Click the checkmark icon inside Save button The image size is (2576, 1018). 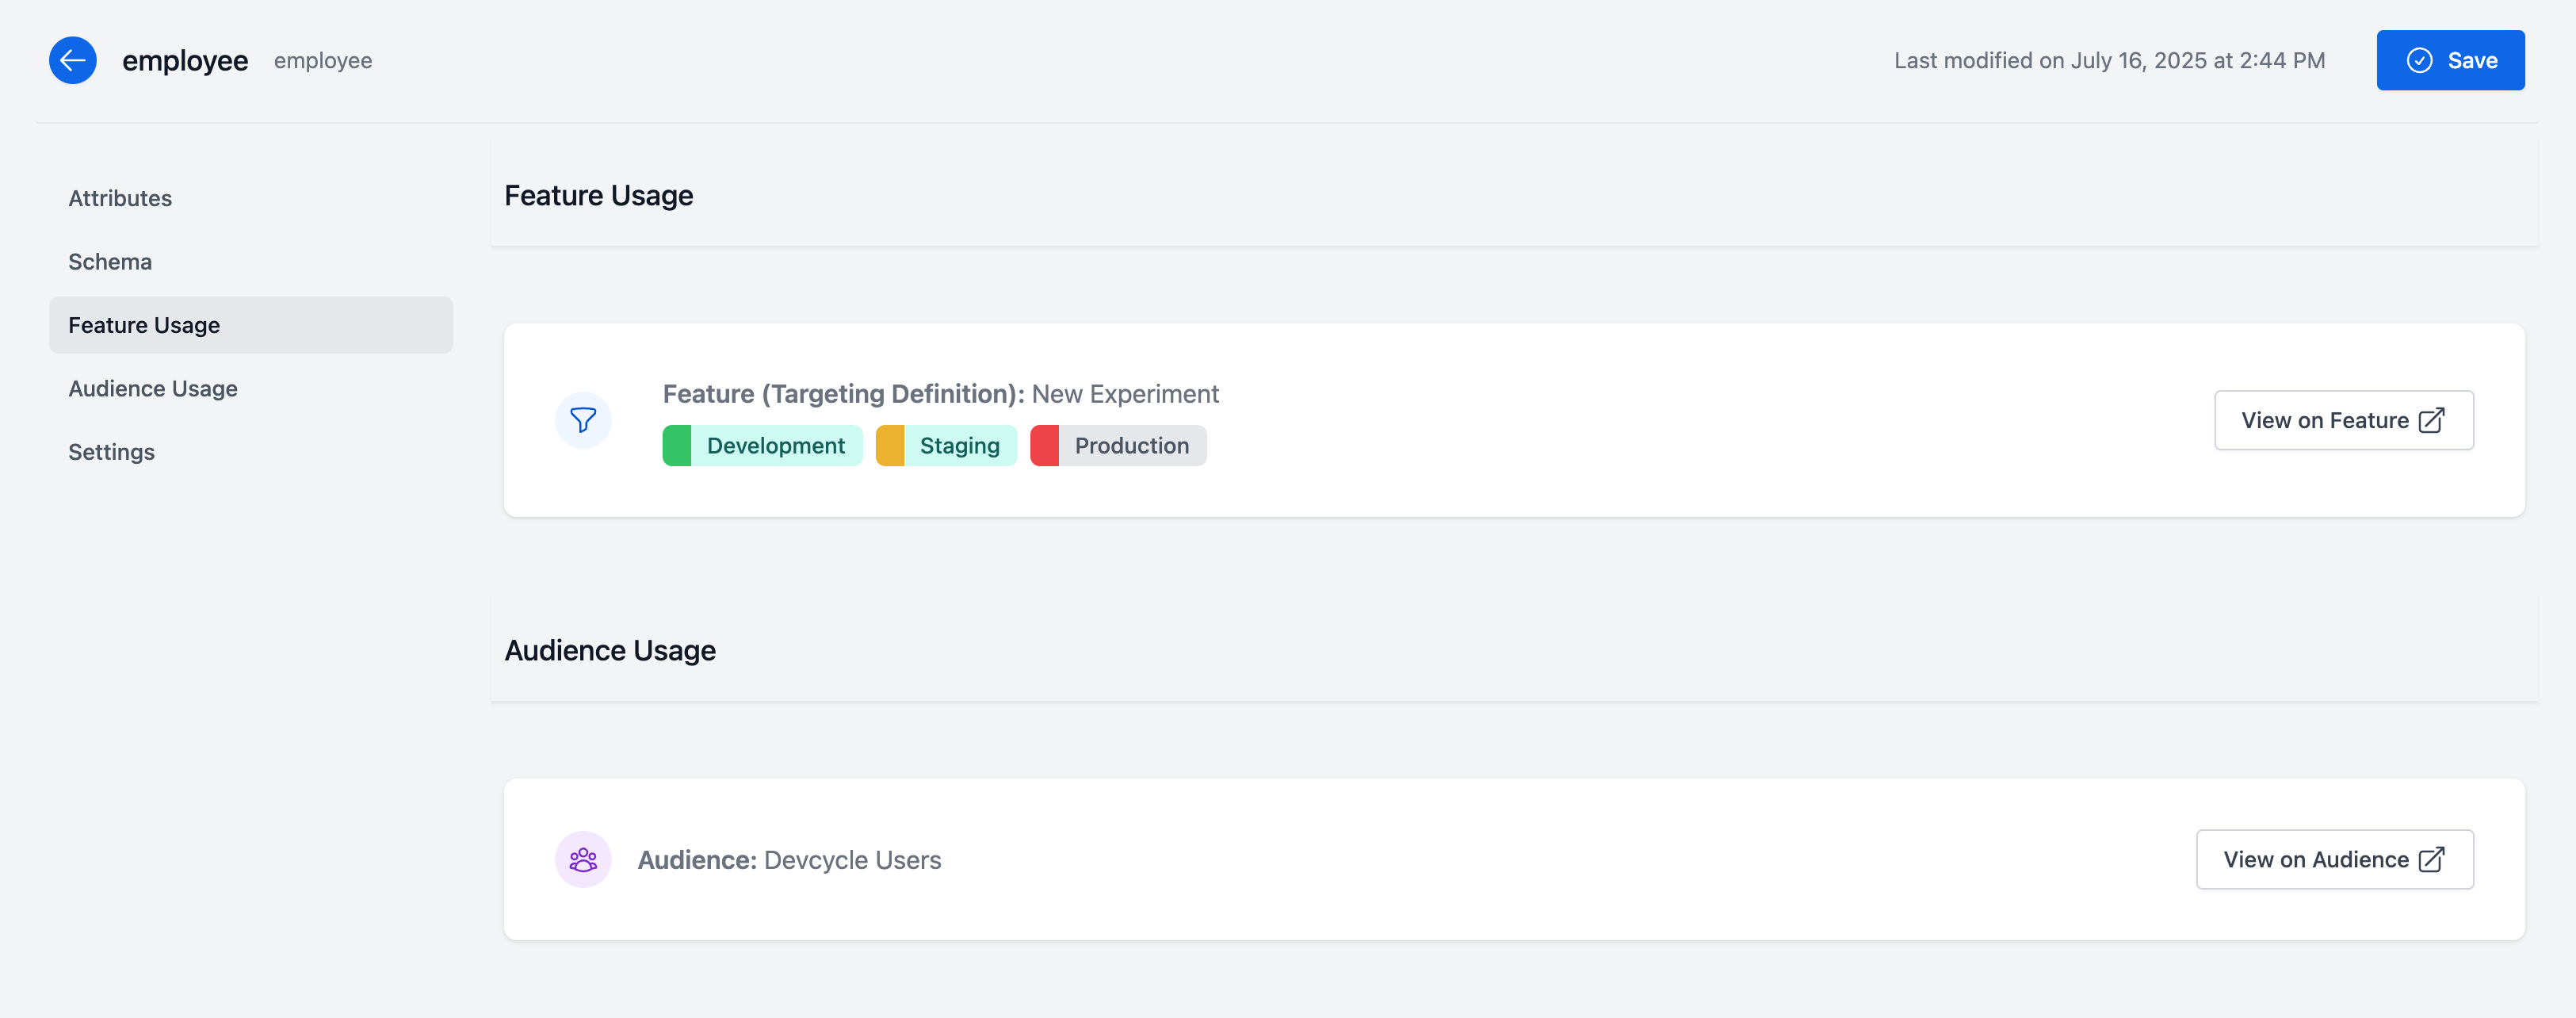coord(2419,60)
